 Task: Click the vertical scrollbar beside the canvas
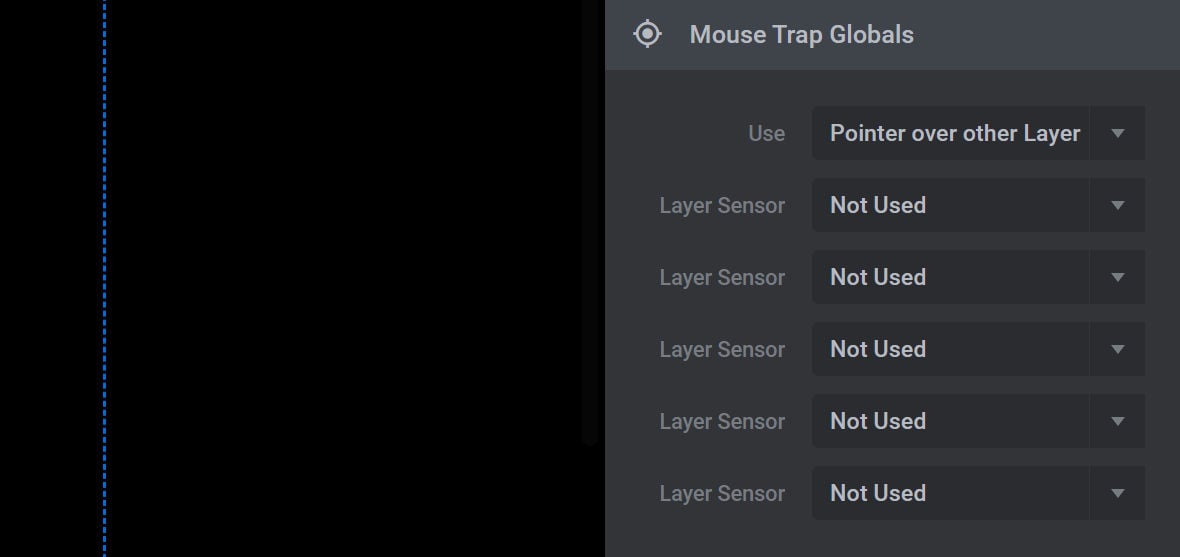click(x=591, y=222)
